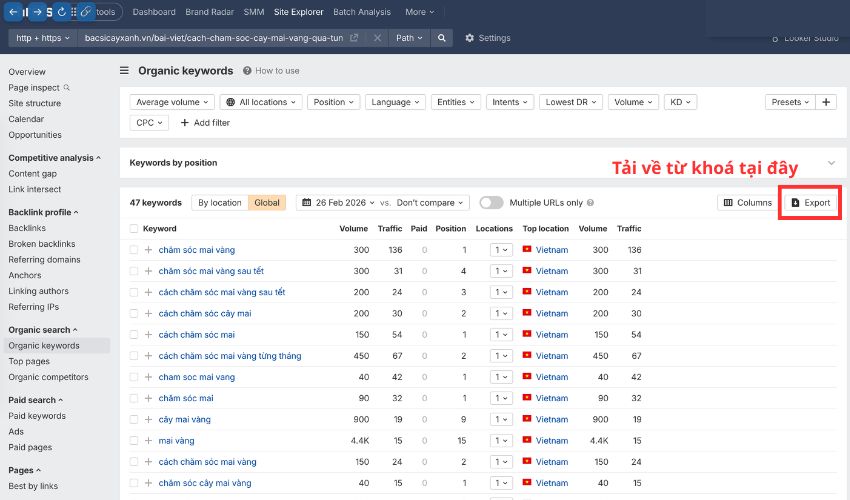
Task: Collapse the Keywords by position section chevron
Action: [830, 163]
